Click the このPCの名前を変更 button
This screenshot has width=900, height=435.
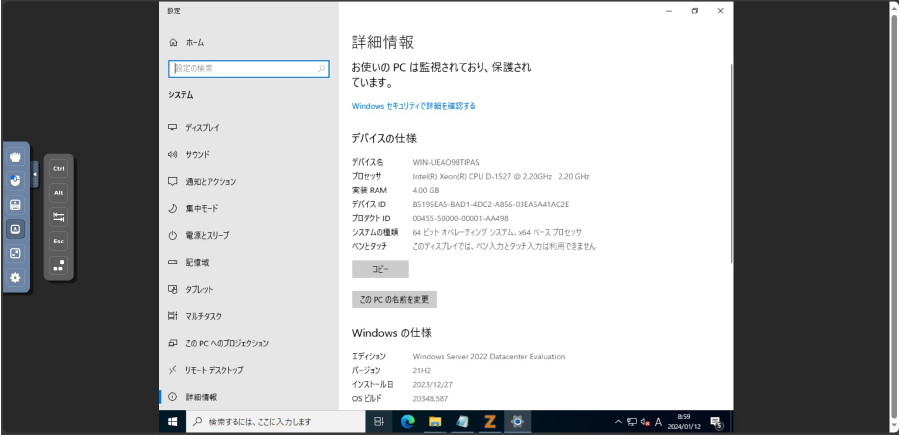(394, 300)
